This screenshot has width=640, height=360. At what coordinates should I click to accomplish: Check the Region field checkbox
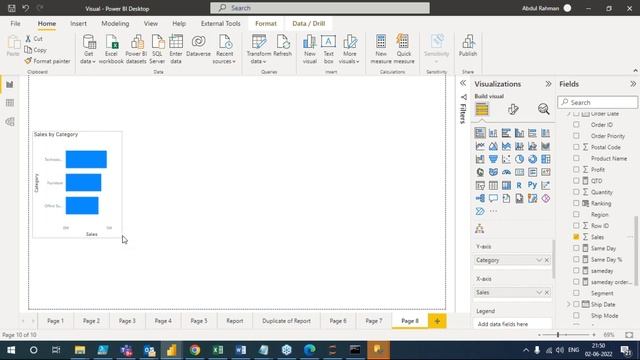coord(576,214)
